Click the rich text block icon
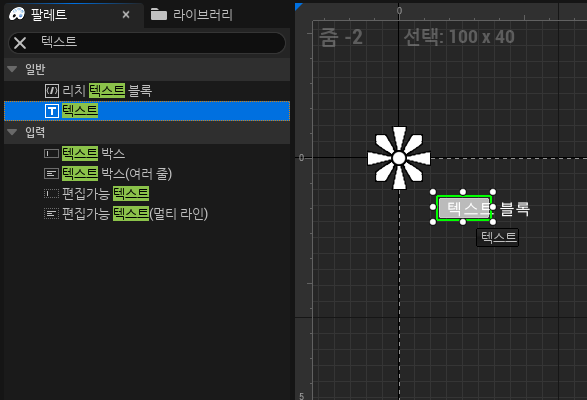Image resolution: width=587 pixels, height=400 pixels. pyautogui.click(x=52, y=91)
